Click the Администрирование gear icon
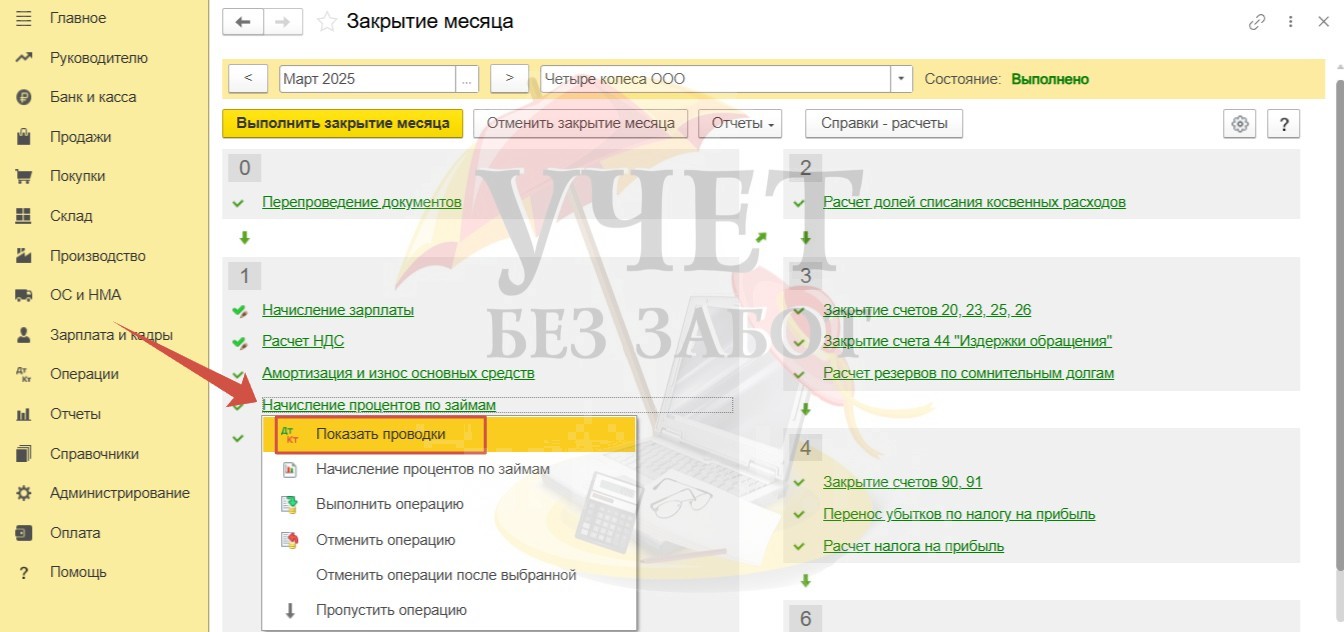The image size is (1344, 632). [x=25, y=493]
